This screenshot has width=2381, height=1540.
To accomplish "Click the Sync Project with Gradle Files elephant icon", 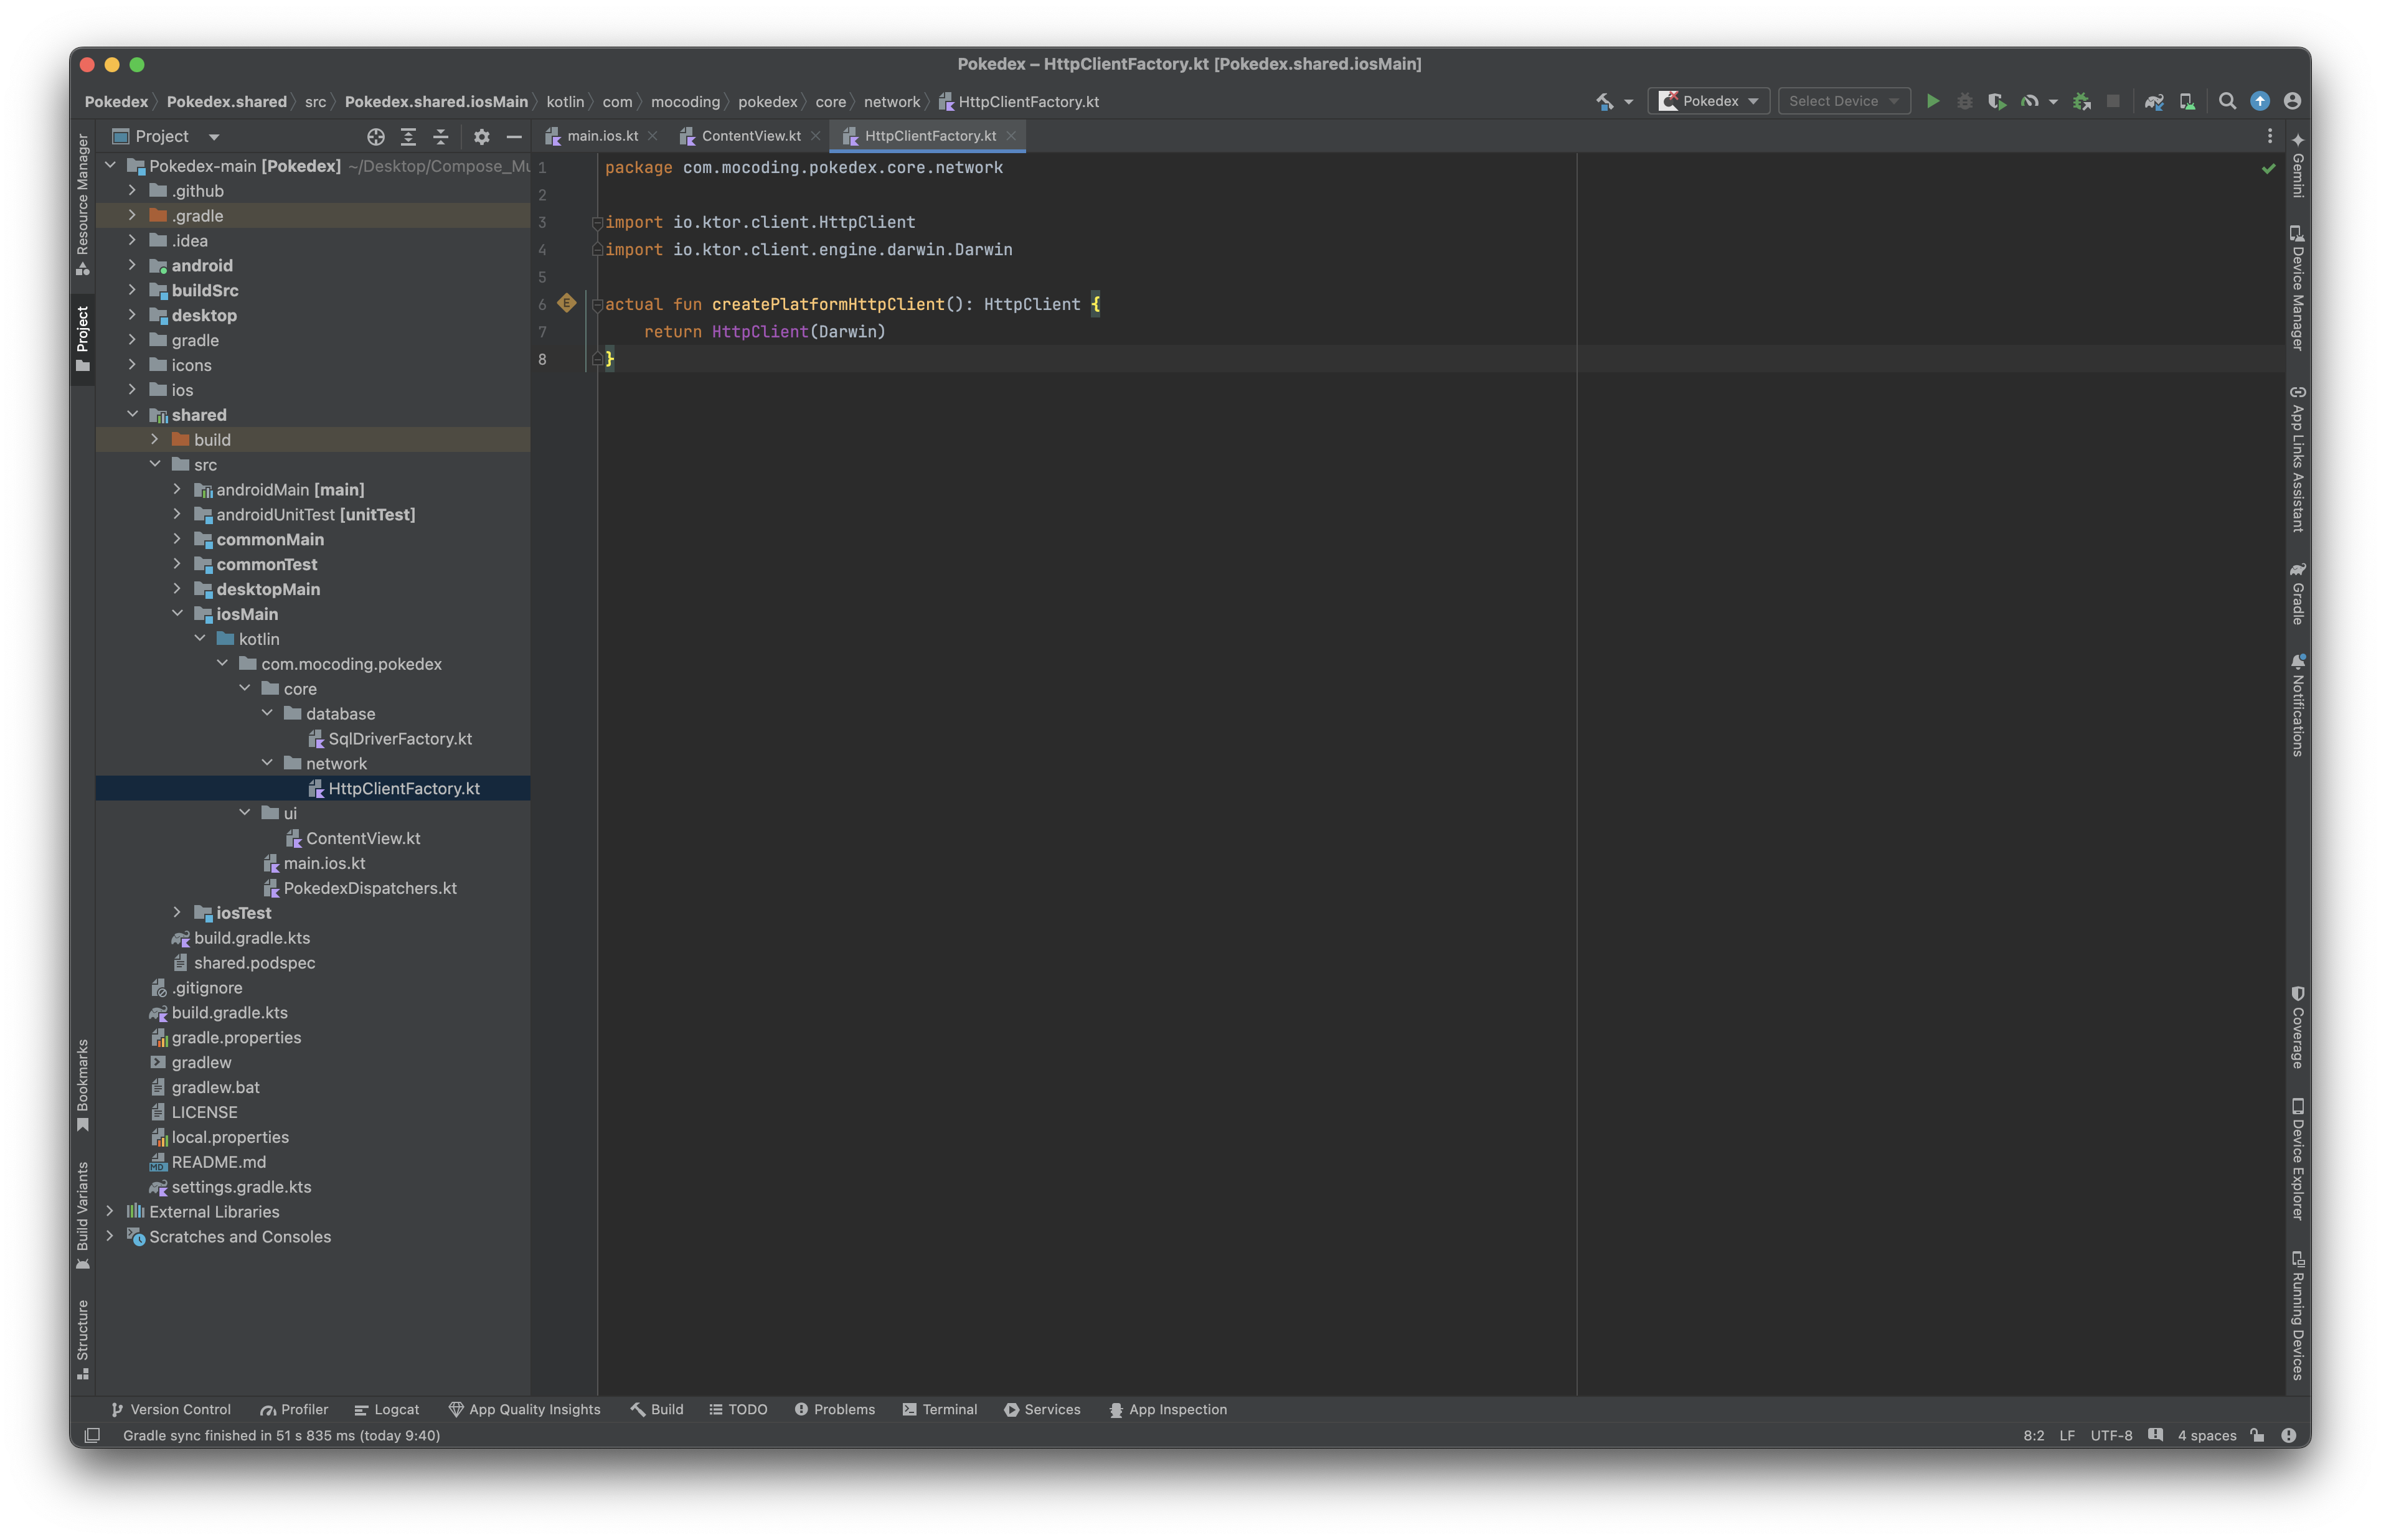I will [x=2154, y=101].
